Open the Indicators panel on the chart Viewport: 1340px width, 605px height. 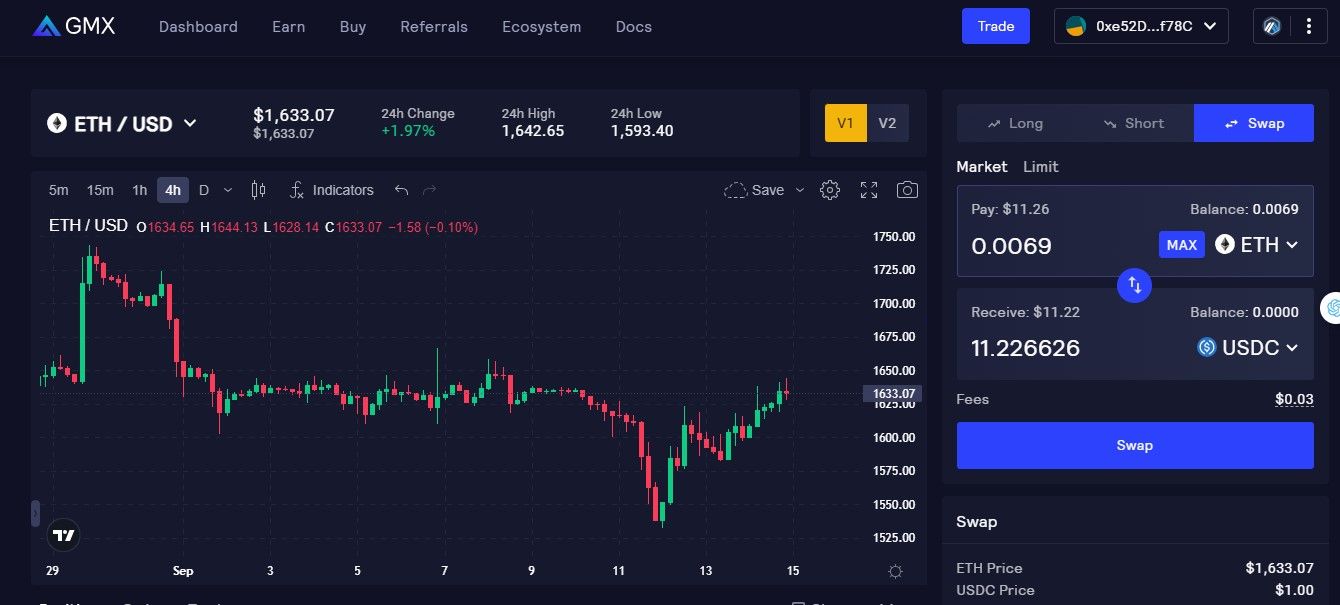pyautogui.click(x=333, y=189)
